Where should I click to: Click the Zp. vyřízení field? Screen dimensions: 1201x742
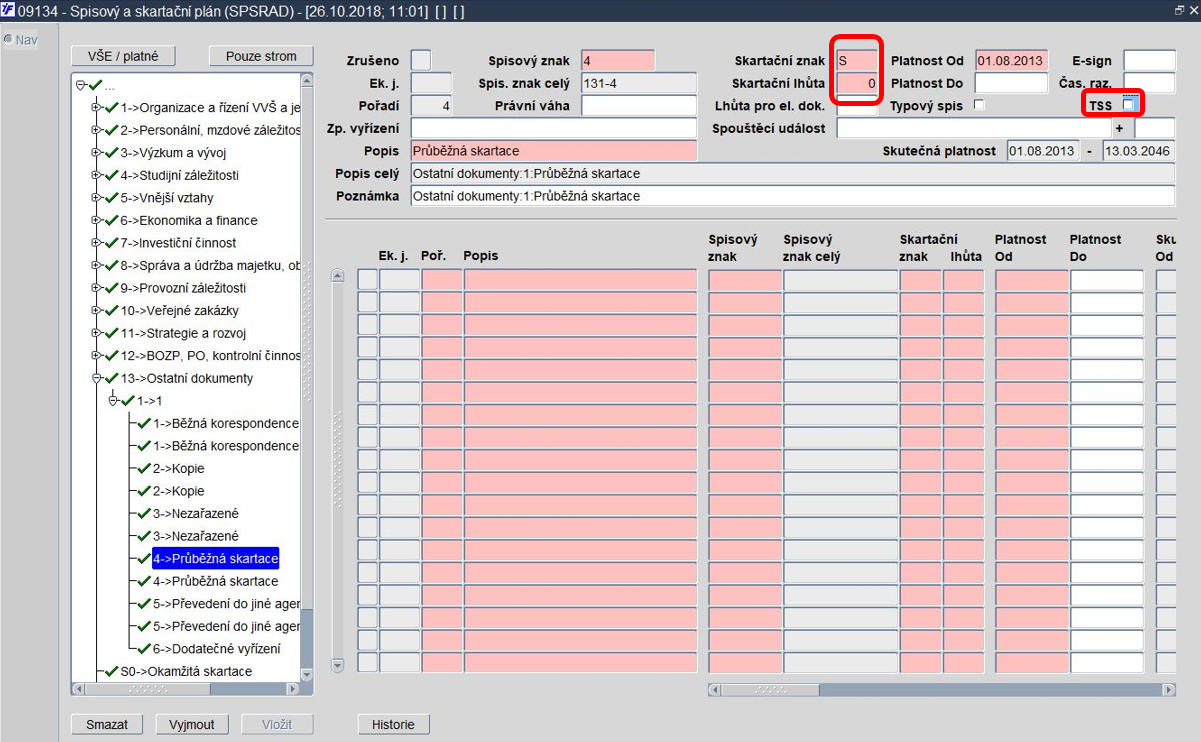point(553,128)
